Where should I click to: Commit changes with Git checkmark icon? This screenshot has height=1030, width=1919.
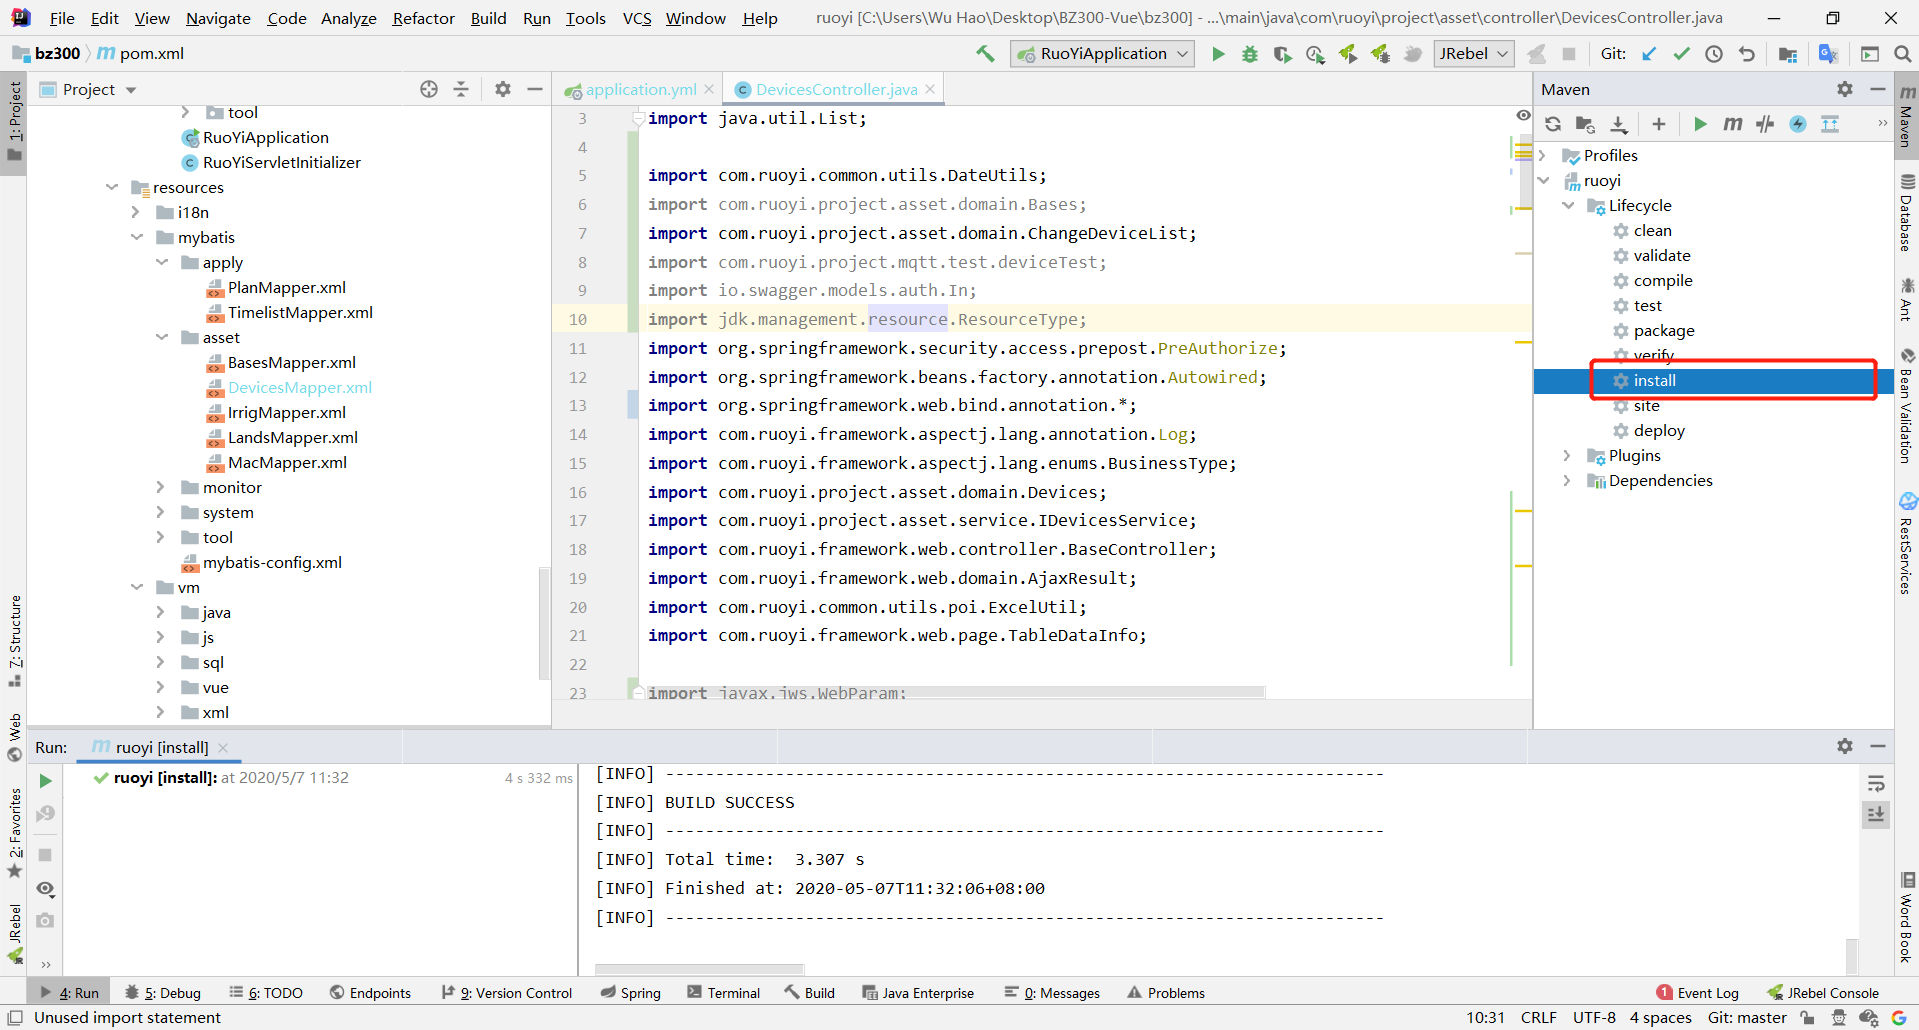[1682, 54]
